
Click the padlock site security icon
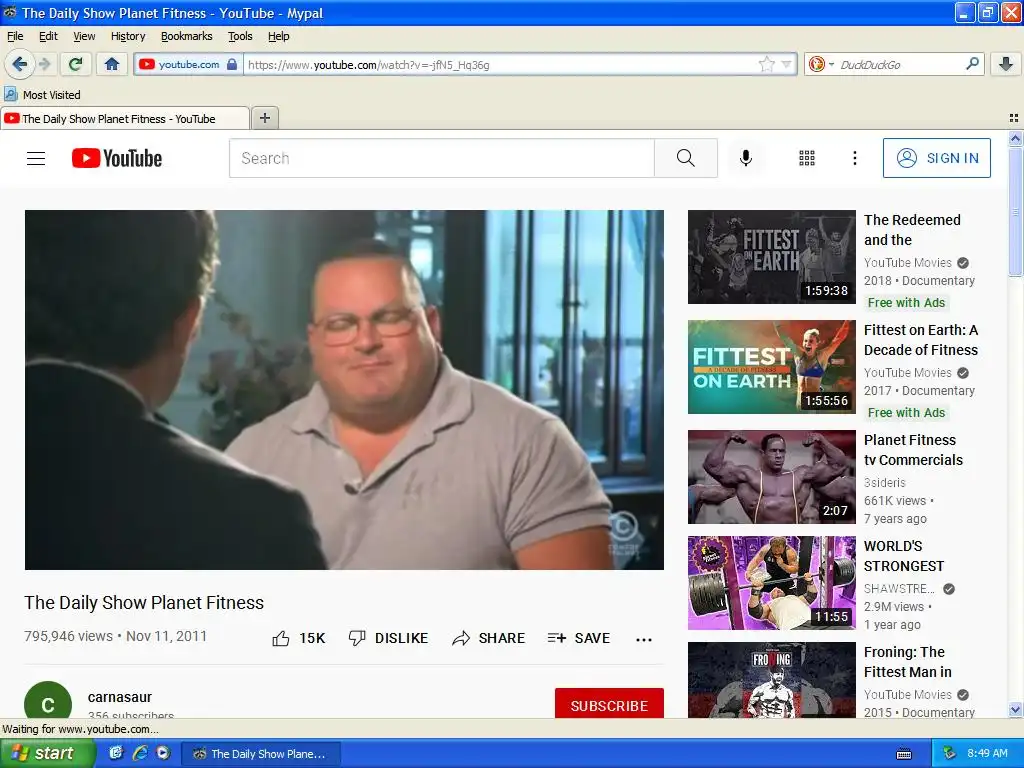[x=232, y=64]
